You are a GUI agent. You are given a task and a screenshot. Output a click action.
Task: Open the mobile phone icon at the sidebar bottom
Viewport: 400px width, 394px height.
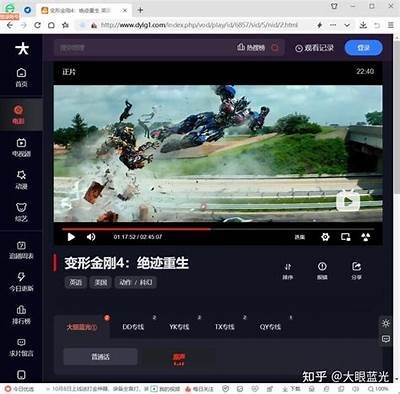(21, 375)
